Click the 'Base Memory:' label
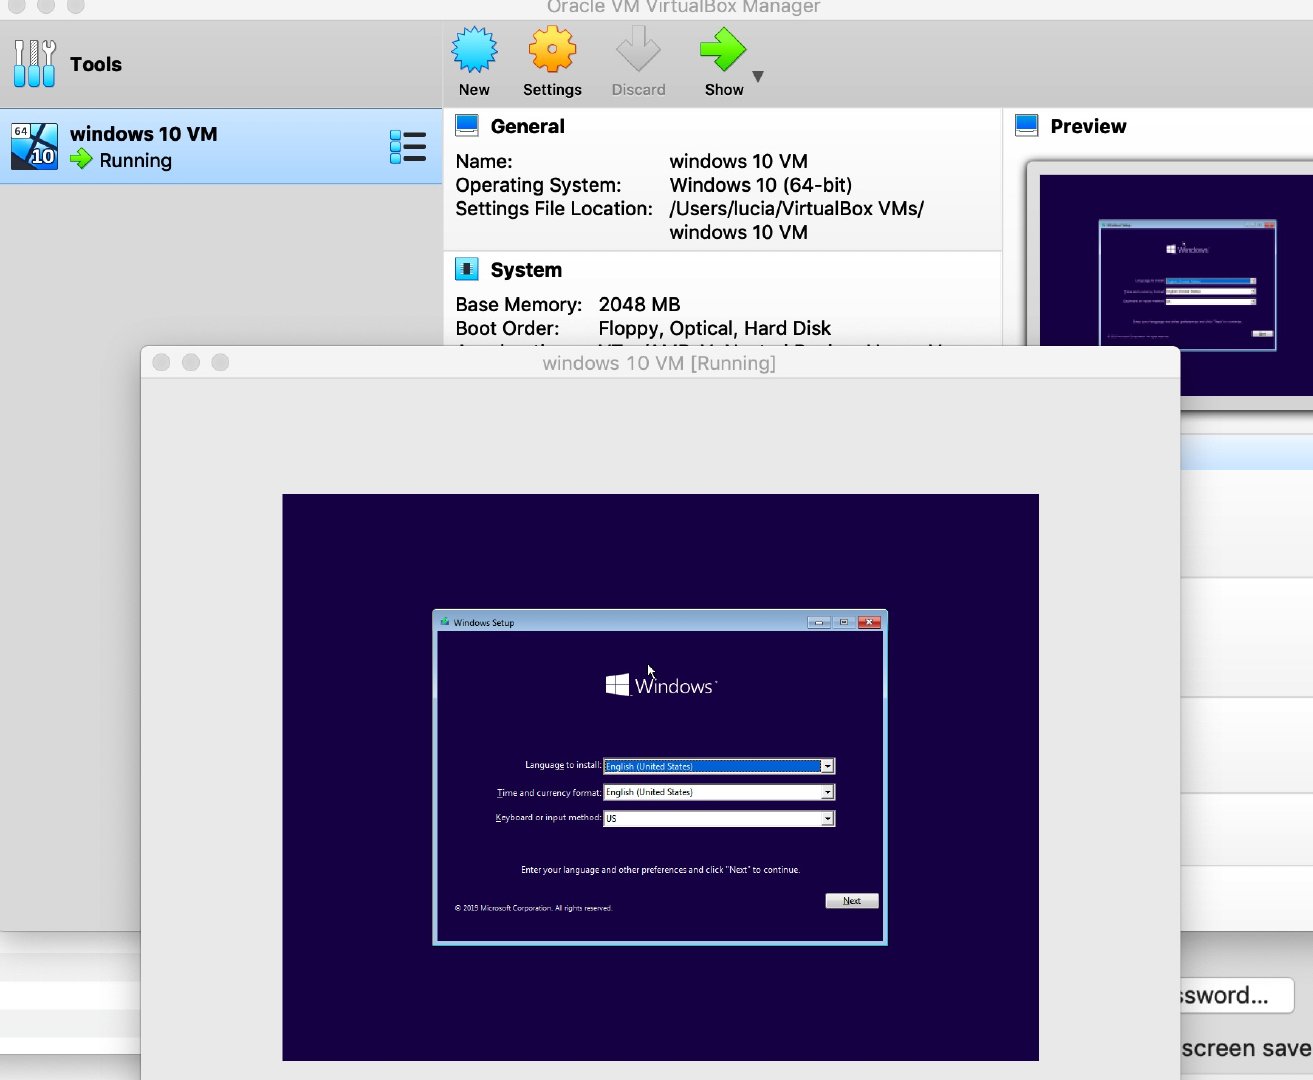Viewport: 1313px width, 1080px height. (x=519, y=304)
